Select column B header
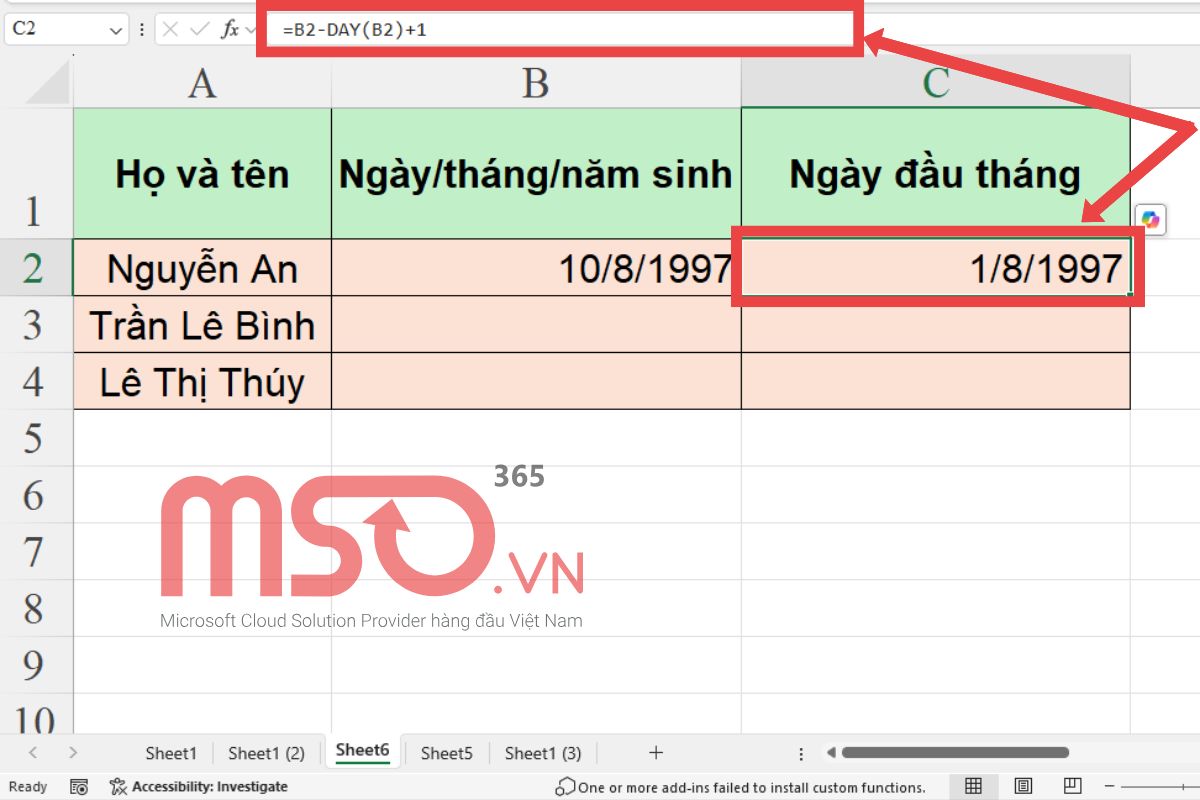 536,82
